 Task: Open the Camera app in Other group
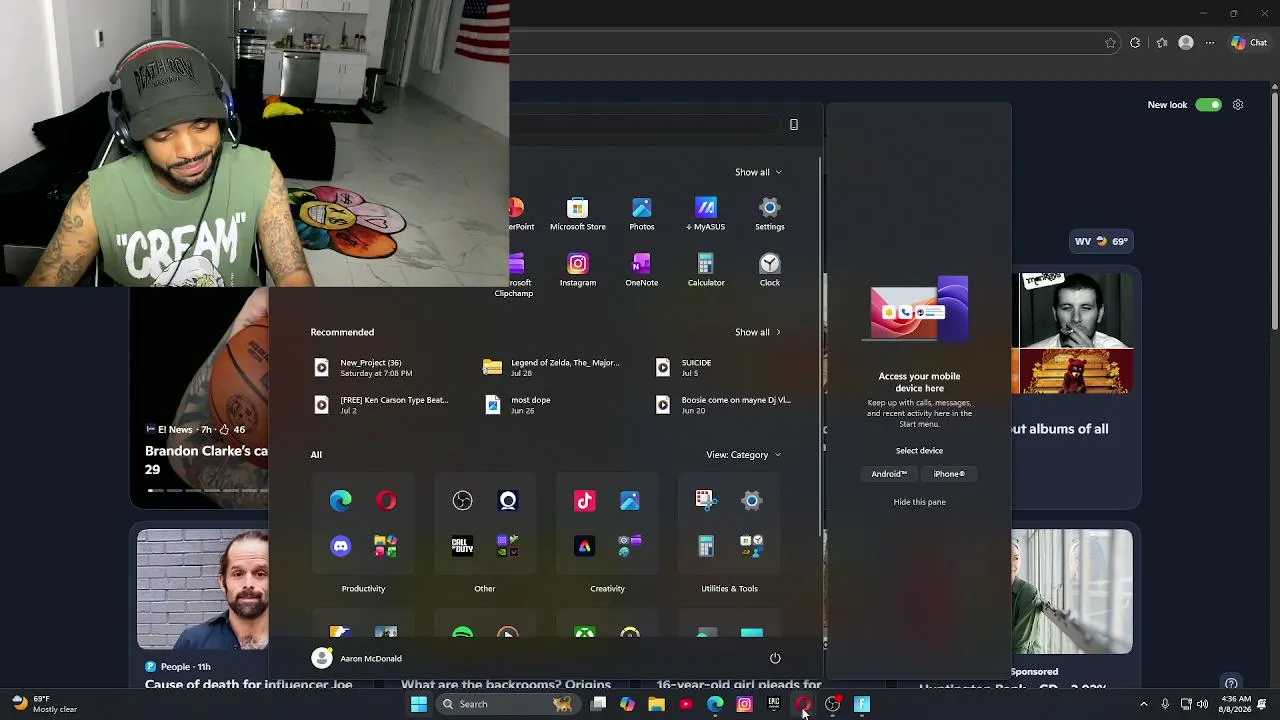[x=508, y=500]
